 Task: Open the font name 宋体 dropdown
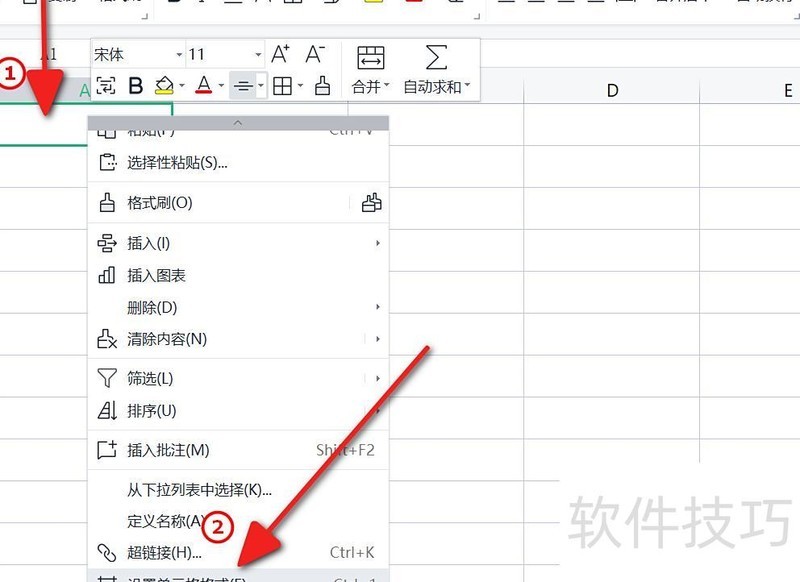[179, 55]
